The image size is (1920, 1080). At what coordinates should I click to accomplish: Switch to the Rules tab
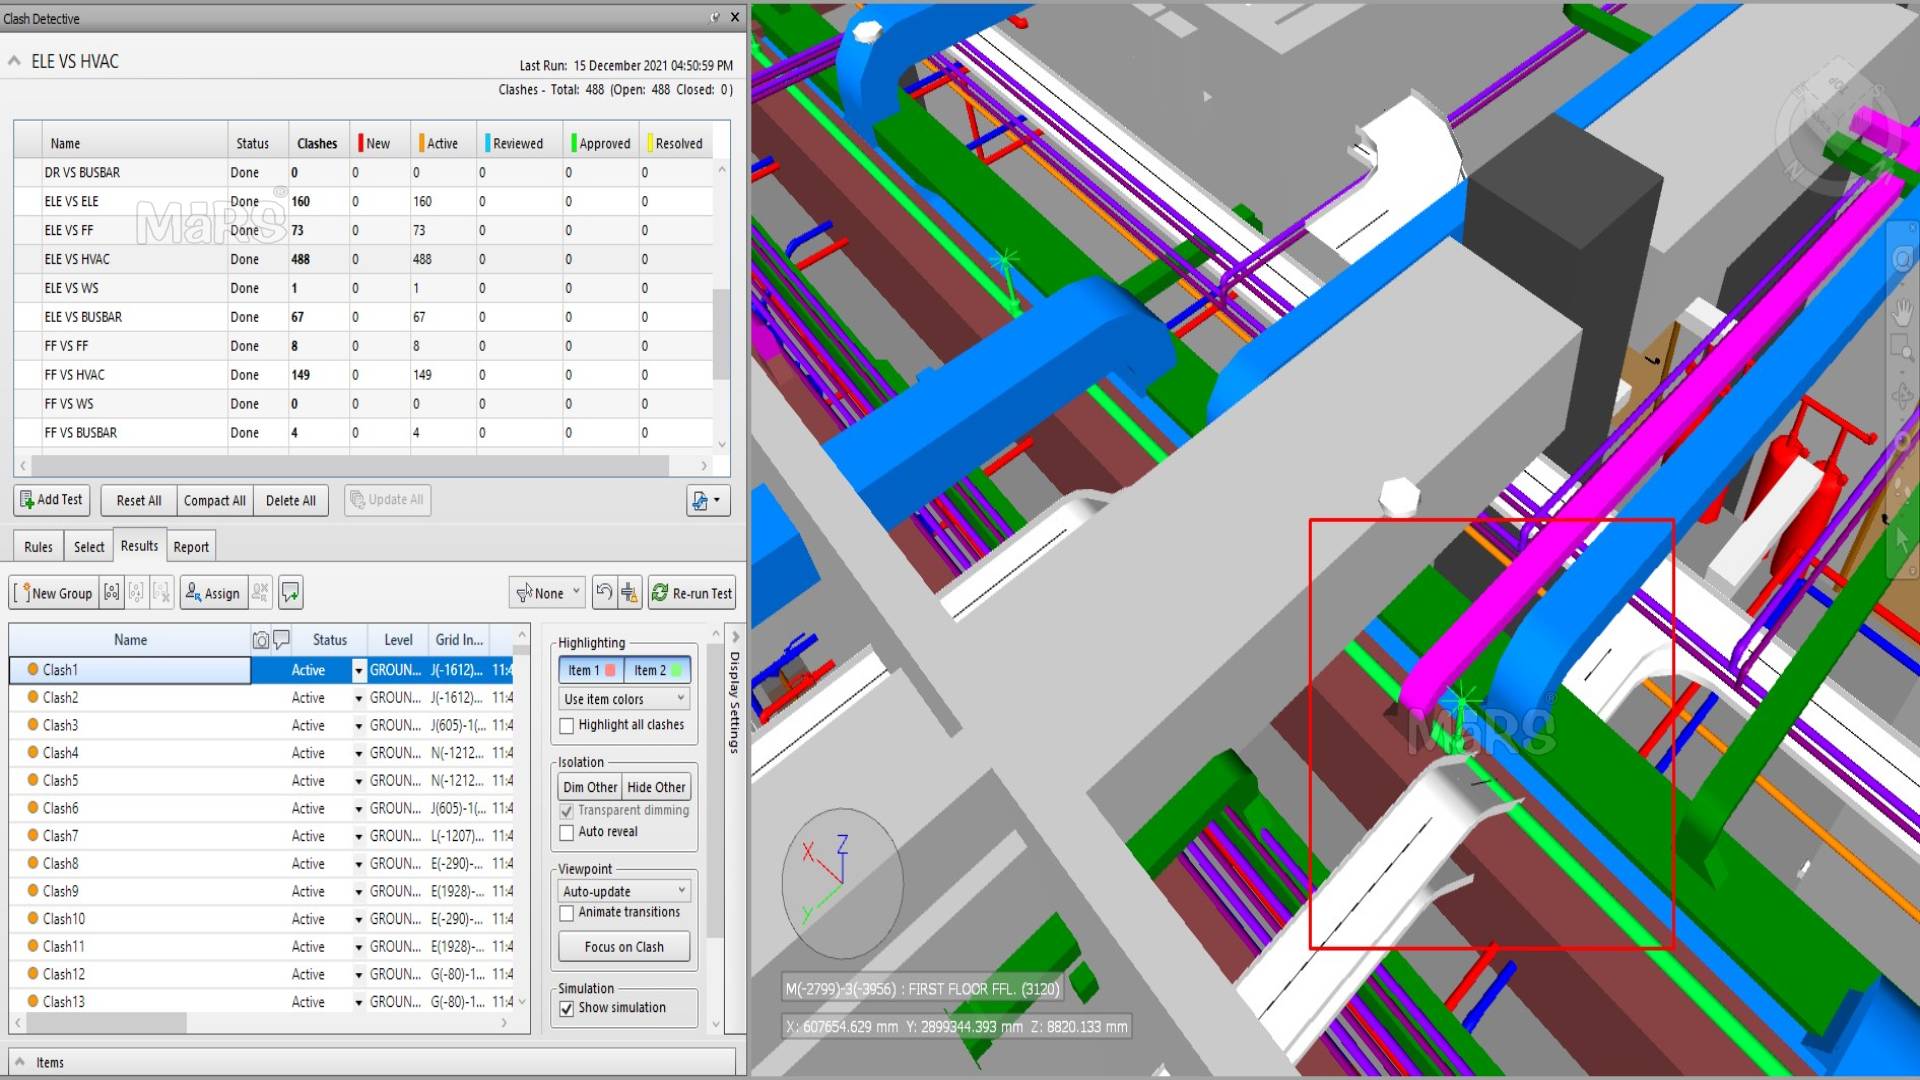click(38, 547)
